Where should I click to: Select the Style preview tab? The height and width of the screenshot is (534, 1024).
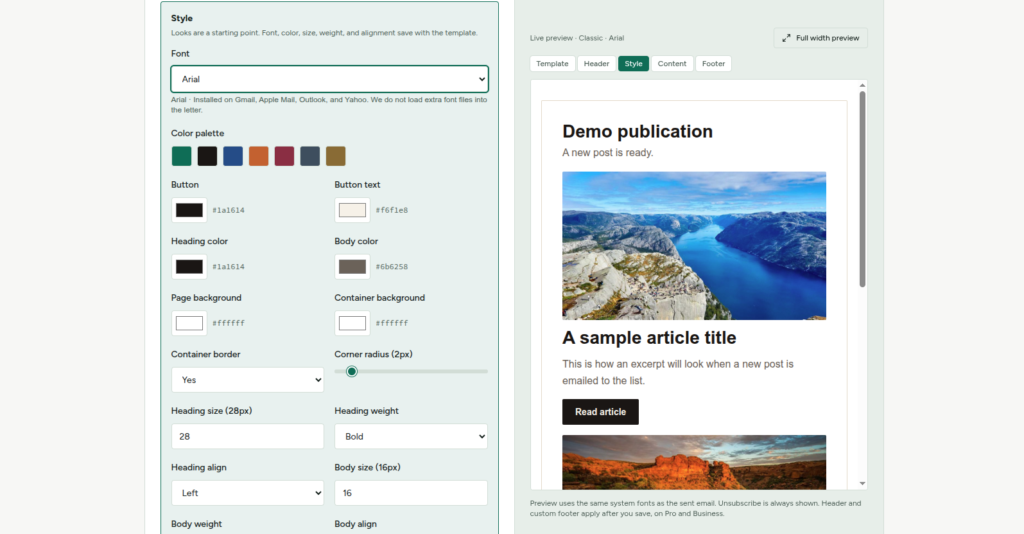(633, 63)
